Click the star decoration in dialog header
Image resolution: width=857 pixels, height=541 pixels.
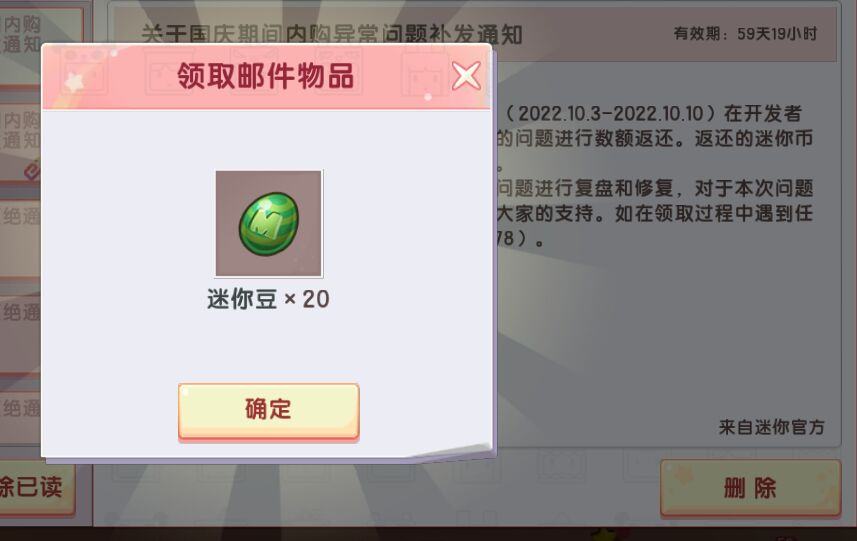pyautogui.click(x=75, y=83)
